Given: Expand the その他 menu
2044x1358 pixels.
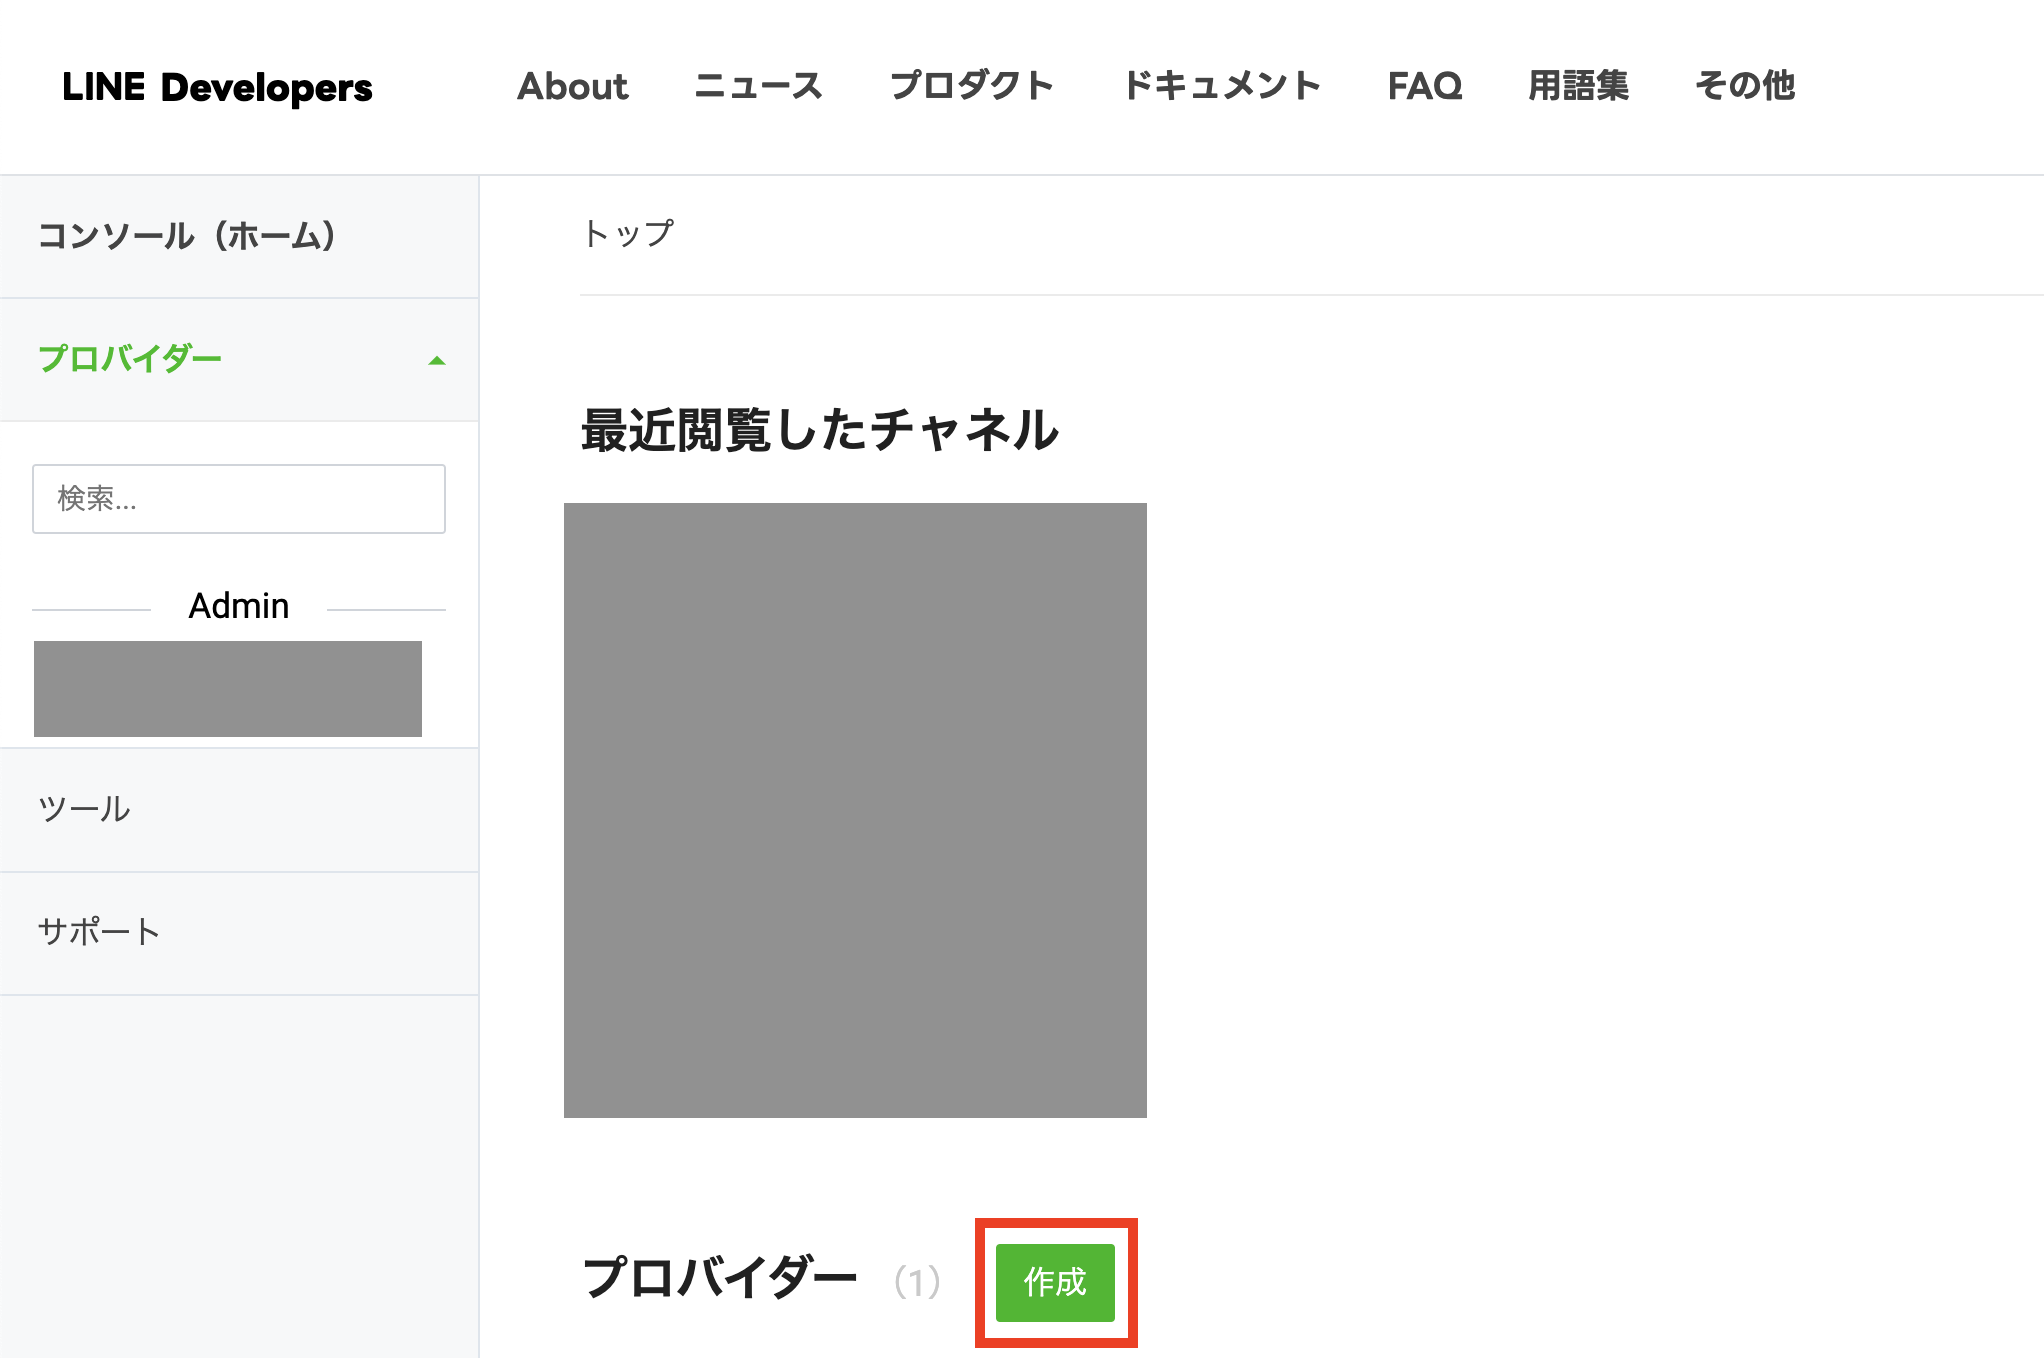Looking at the screenshot, I should (1745, 86).
